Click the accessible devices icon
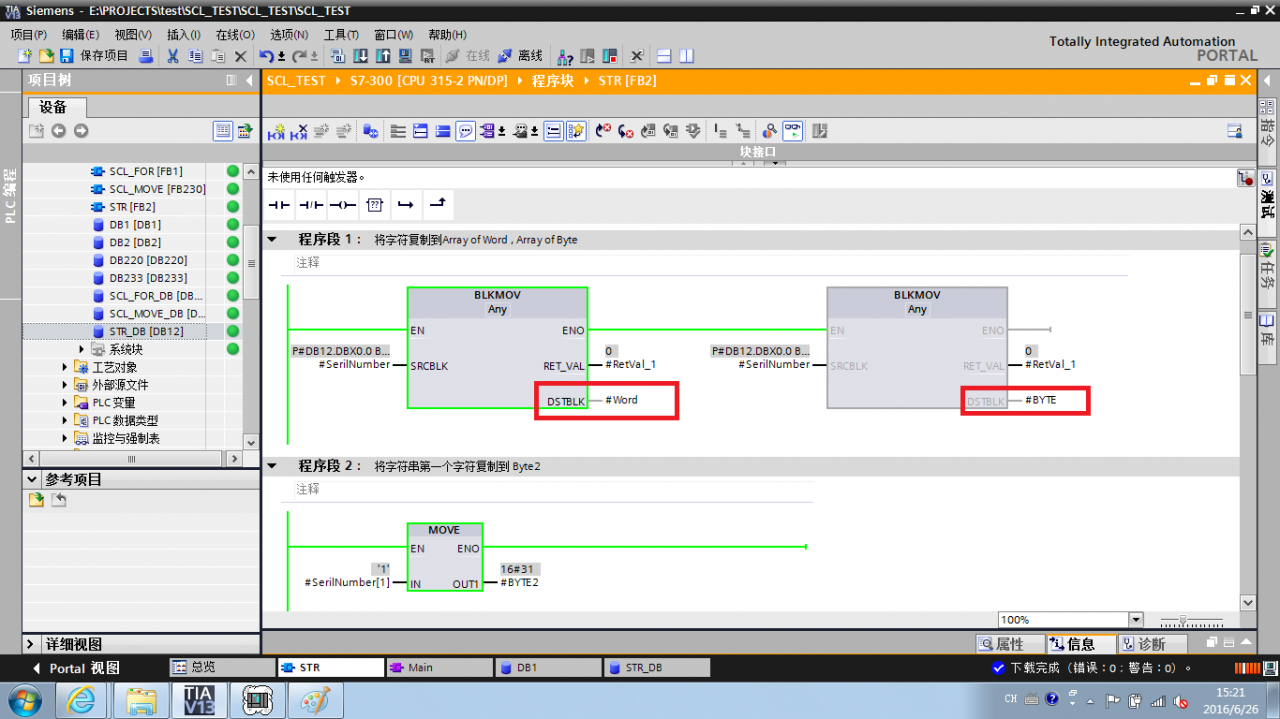Viewport: 1280px width, 719px height. click(x=566, y=56)
